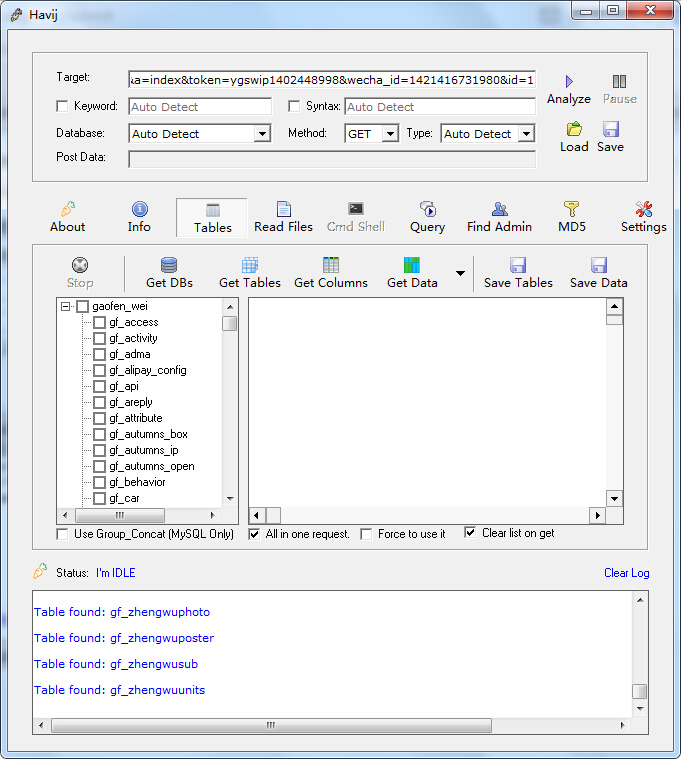Open the Cmd Shell icon
The image size is (681, 759).
point(356,209)
